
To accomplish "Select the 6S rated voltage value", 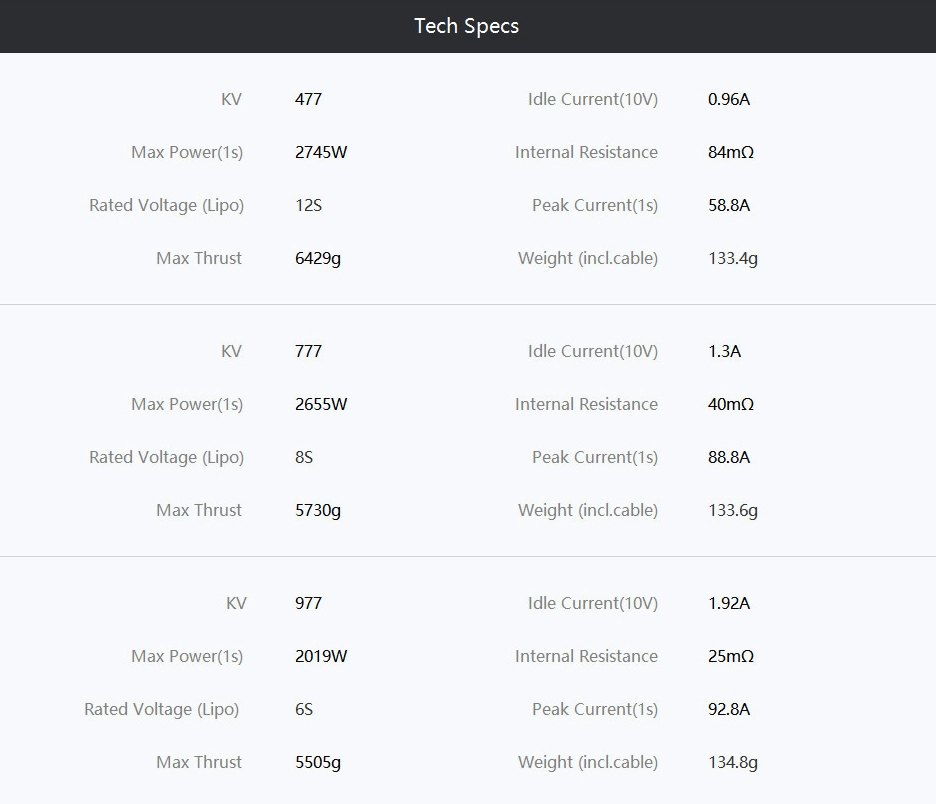I will point(304,709).
